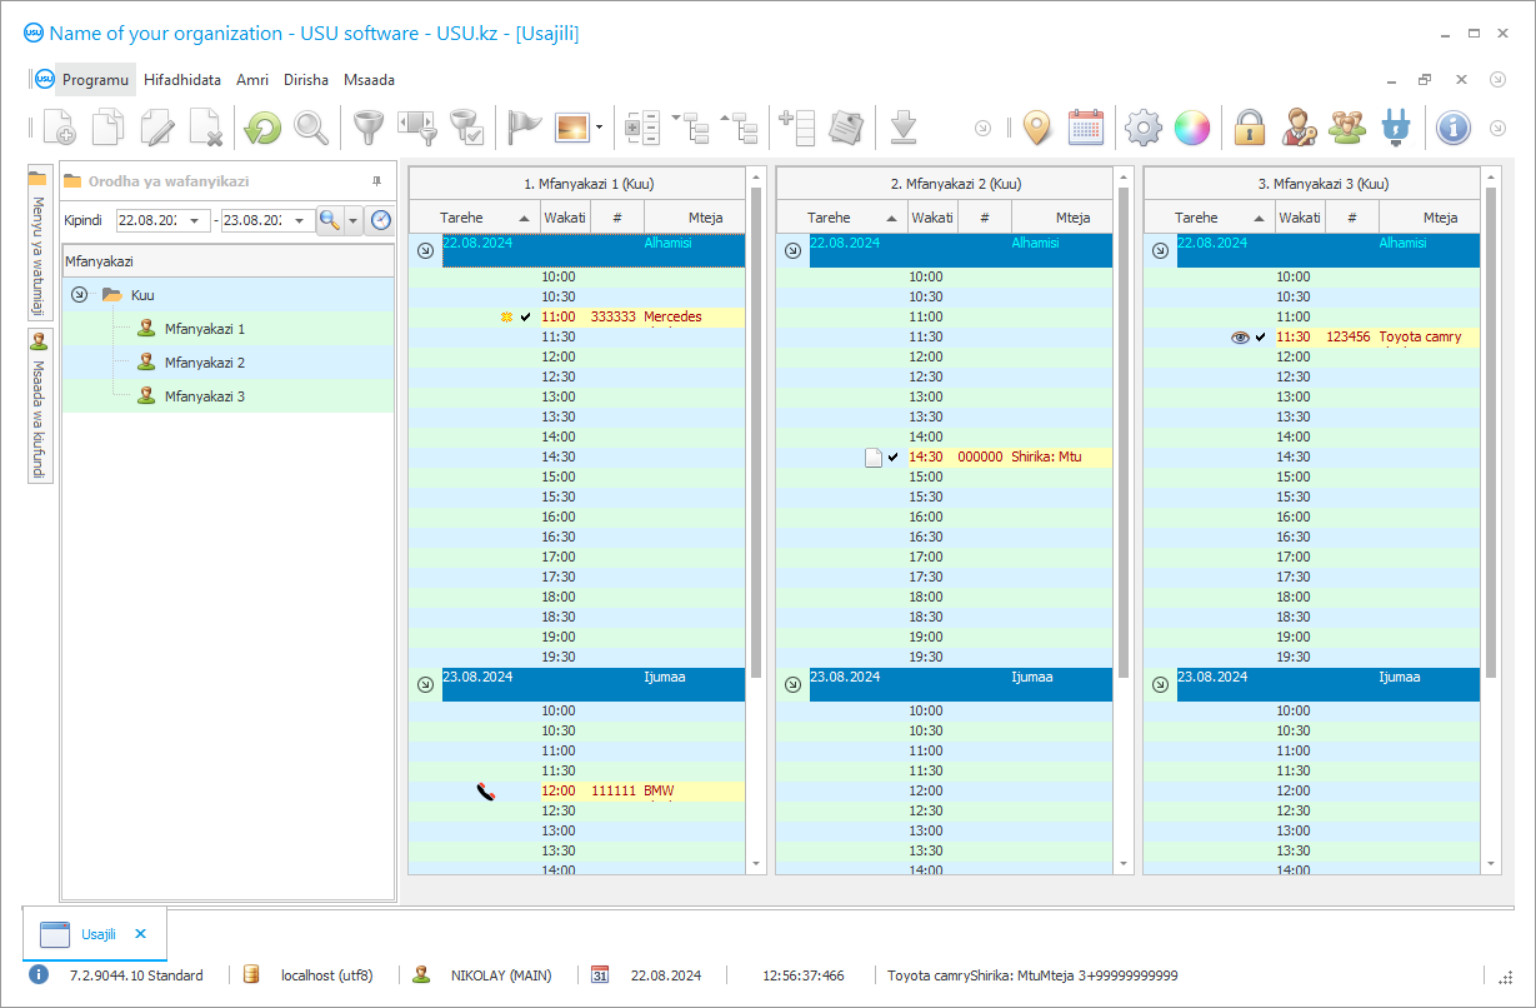
Task: Click the pinned notes toolbar icon
Action: pos(846,128)
